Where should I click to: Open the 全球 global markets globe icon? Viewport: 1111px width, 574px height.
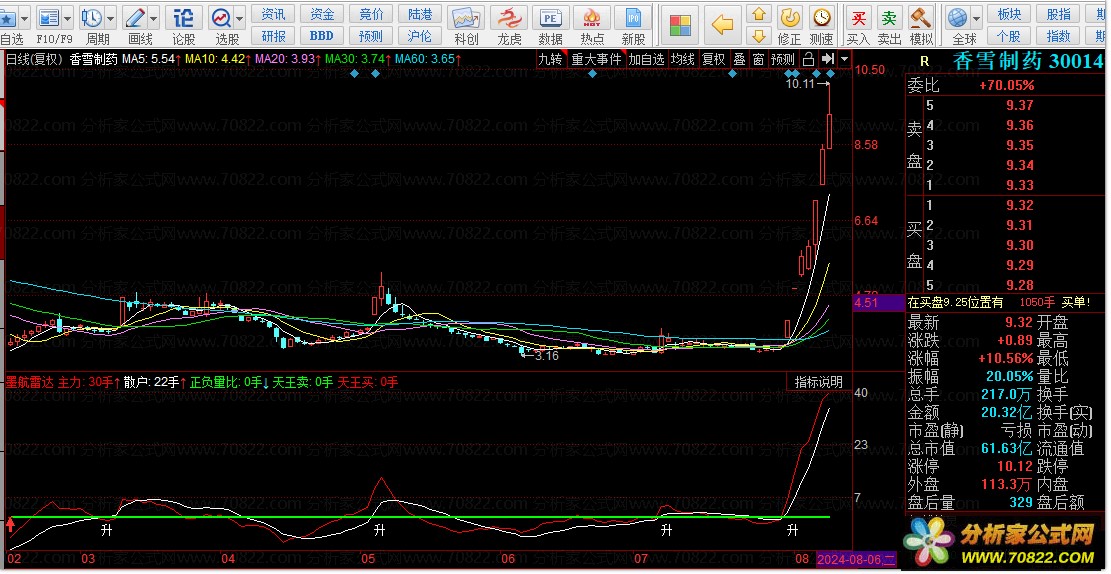[959, 18]
